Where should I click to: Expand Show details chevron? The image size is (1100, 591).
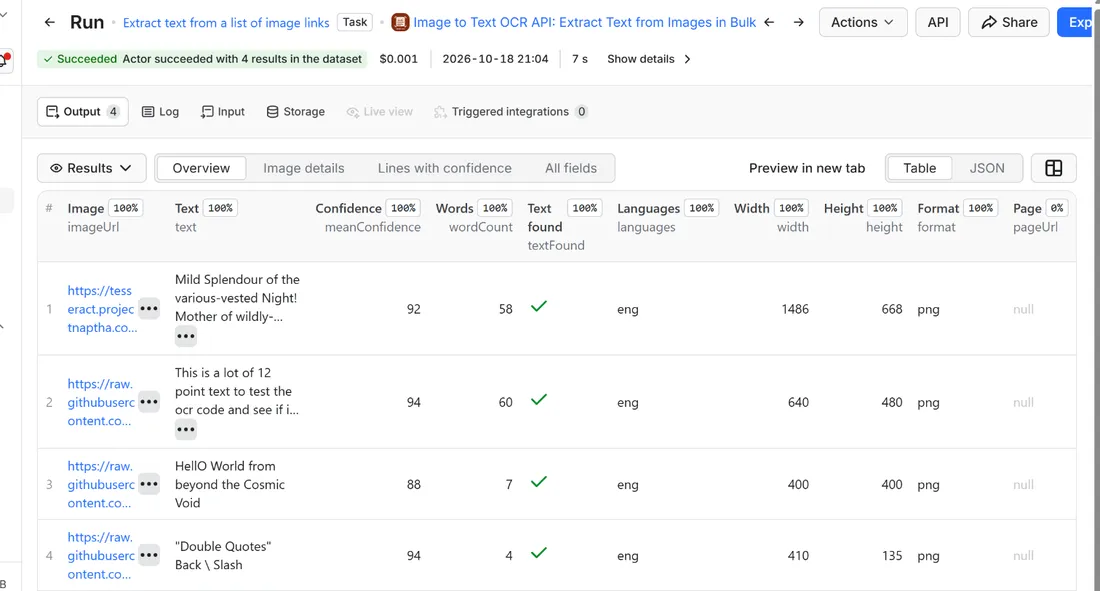(x=688, y=59)
